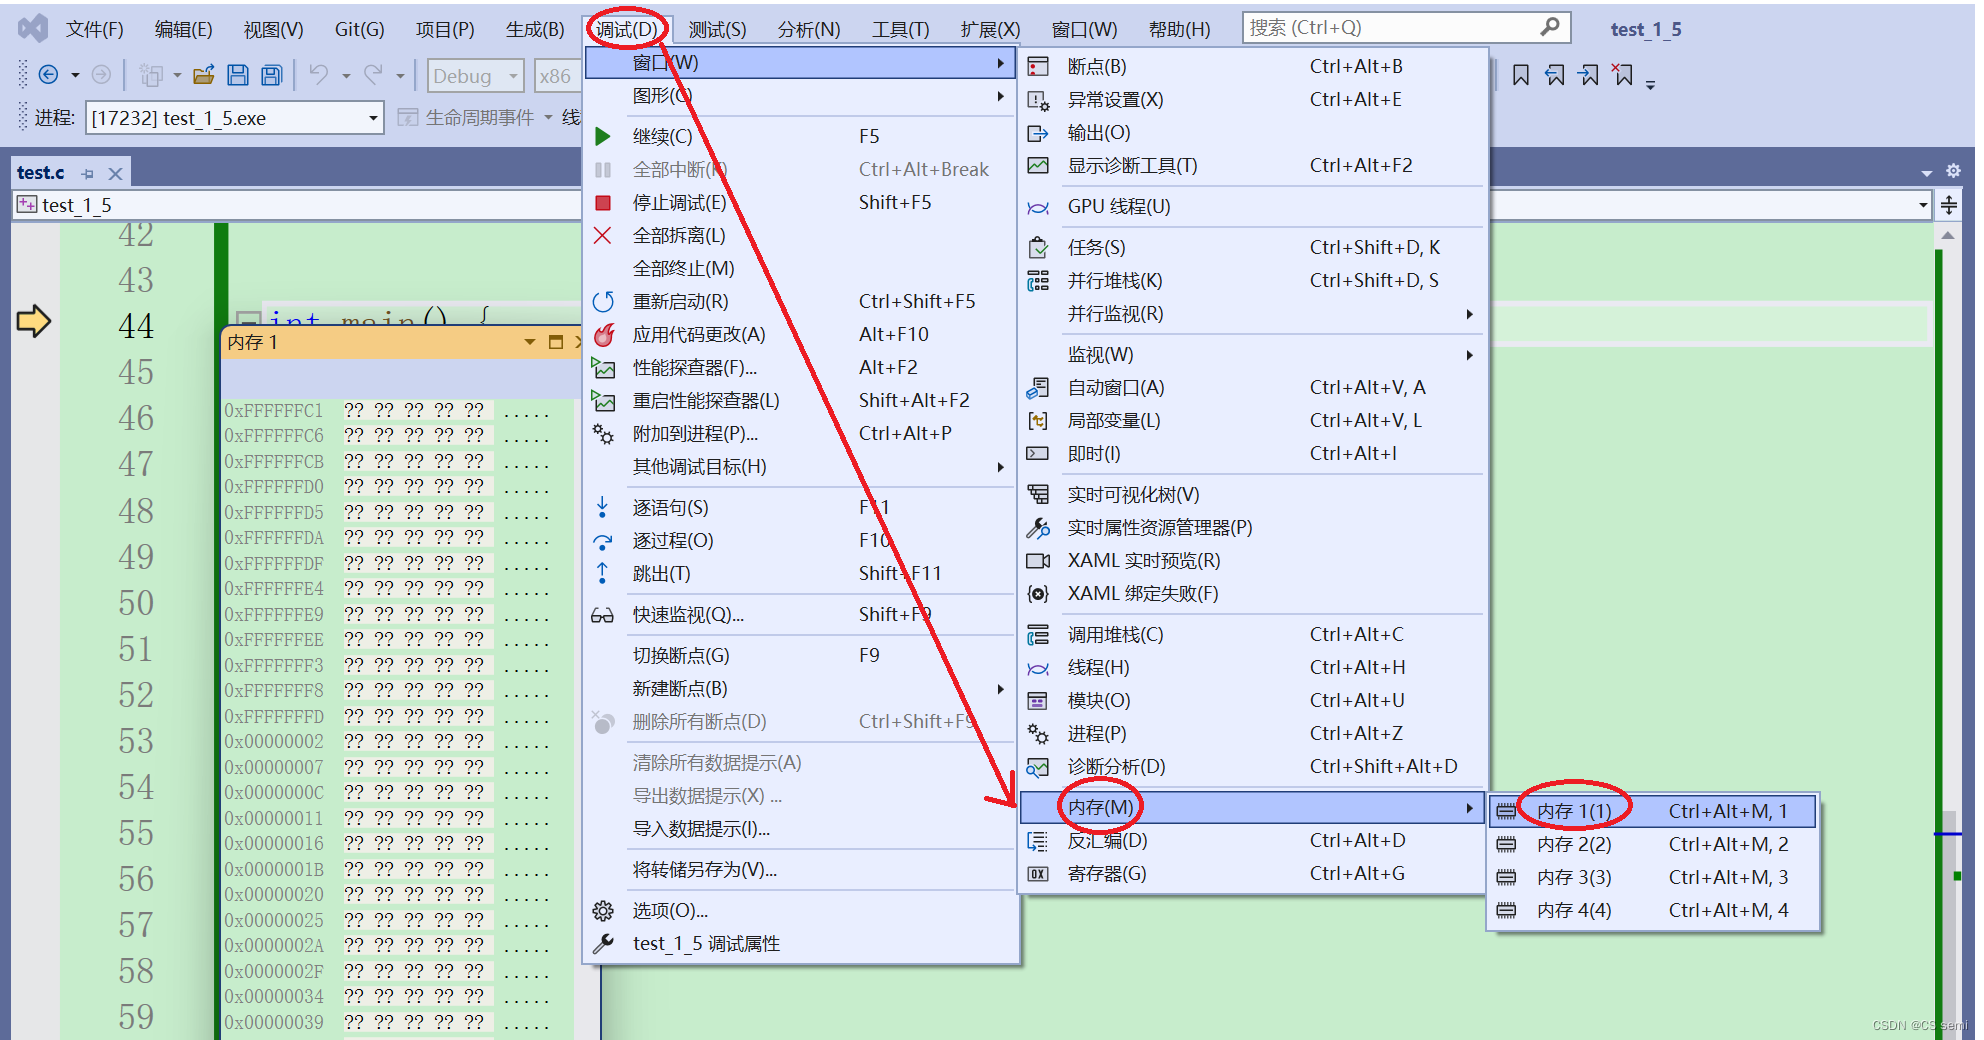Screen dimensions: 1984x1040
Task: Click the Options (选项) gear icon
Action: tap(603, 911)
